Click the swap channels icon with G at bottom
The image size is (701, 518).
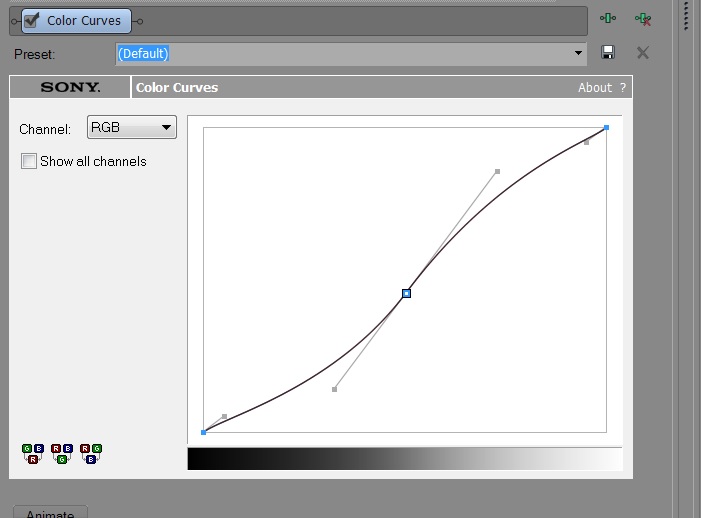[x=62, y=454]
